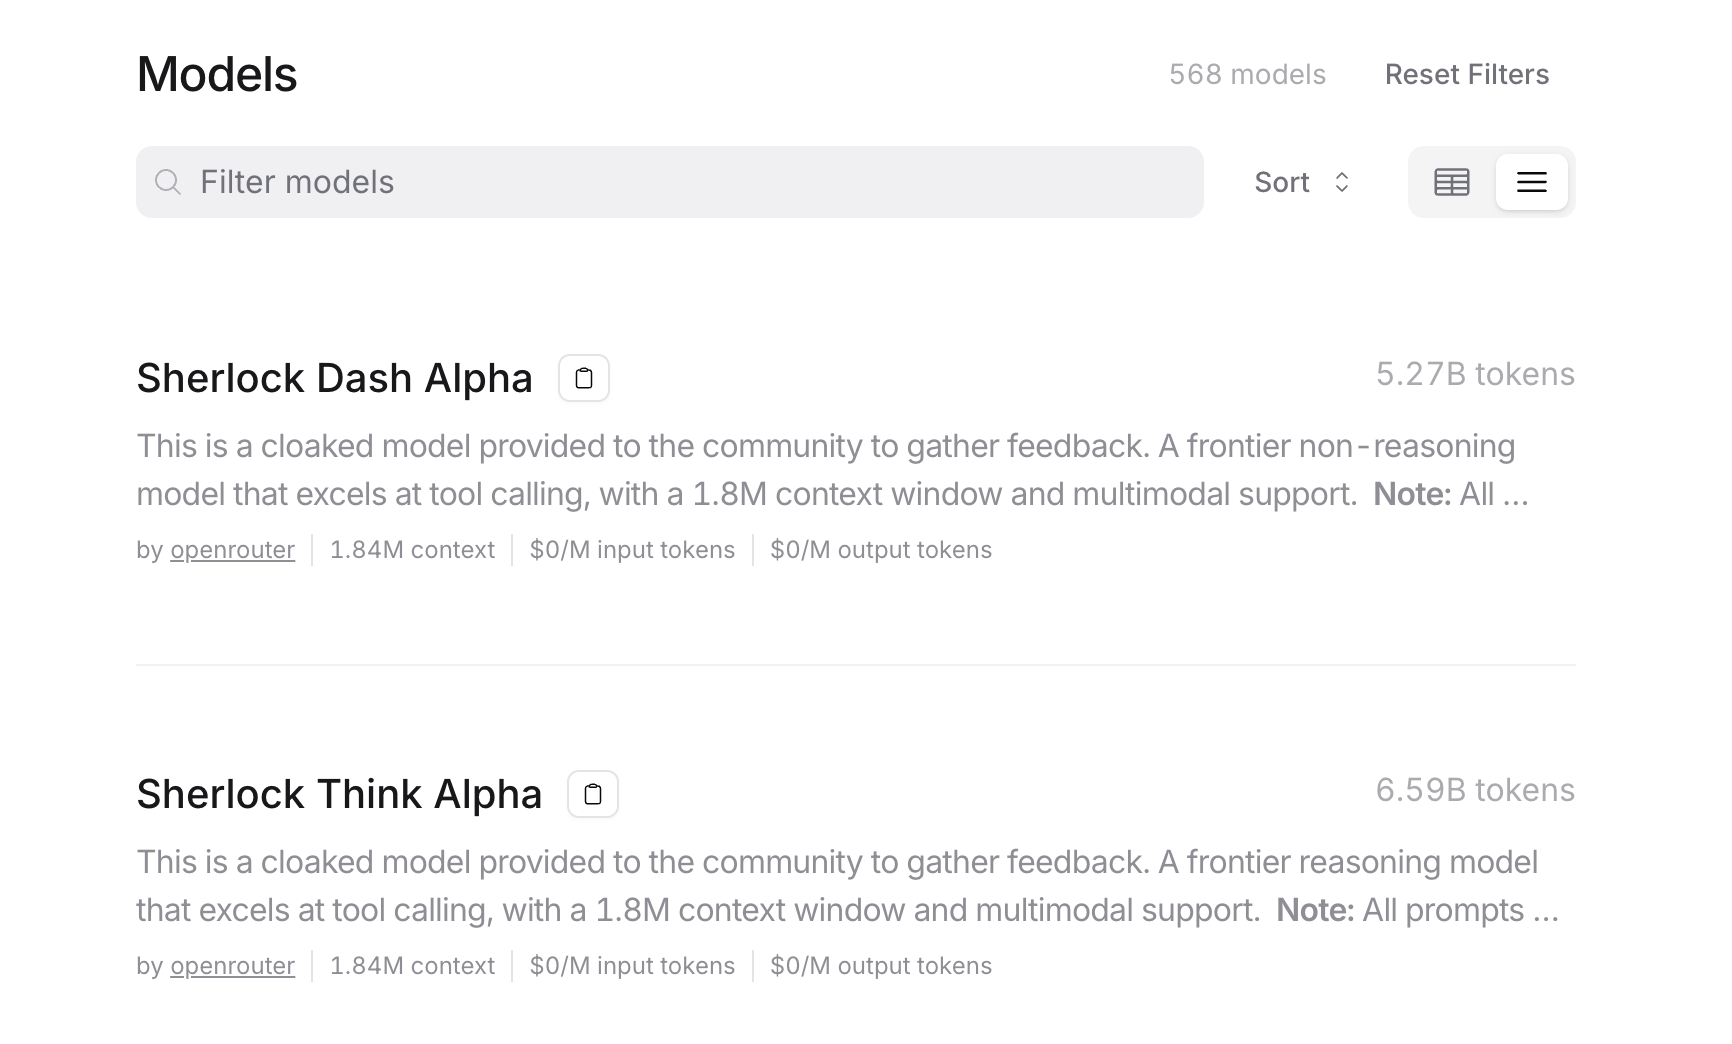Open openrouter link under Sherlock Dash Alpha
Image resolution: width=1732 pixels, height=1044 pixels.
[x=232, y=550]
